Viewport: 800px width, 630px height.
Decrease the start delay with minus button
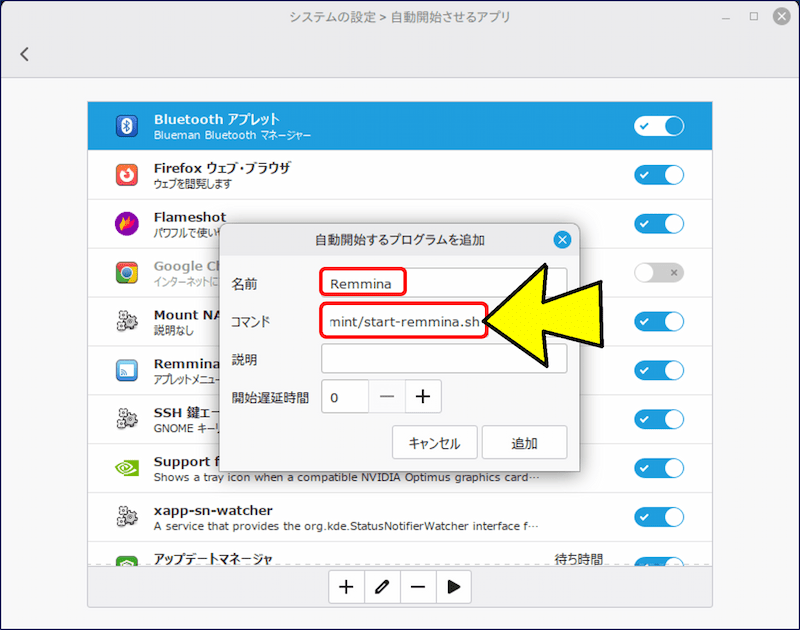pos(387,397)
